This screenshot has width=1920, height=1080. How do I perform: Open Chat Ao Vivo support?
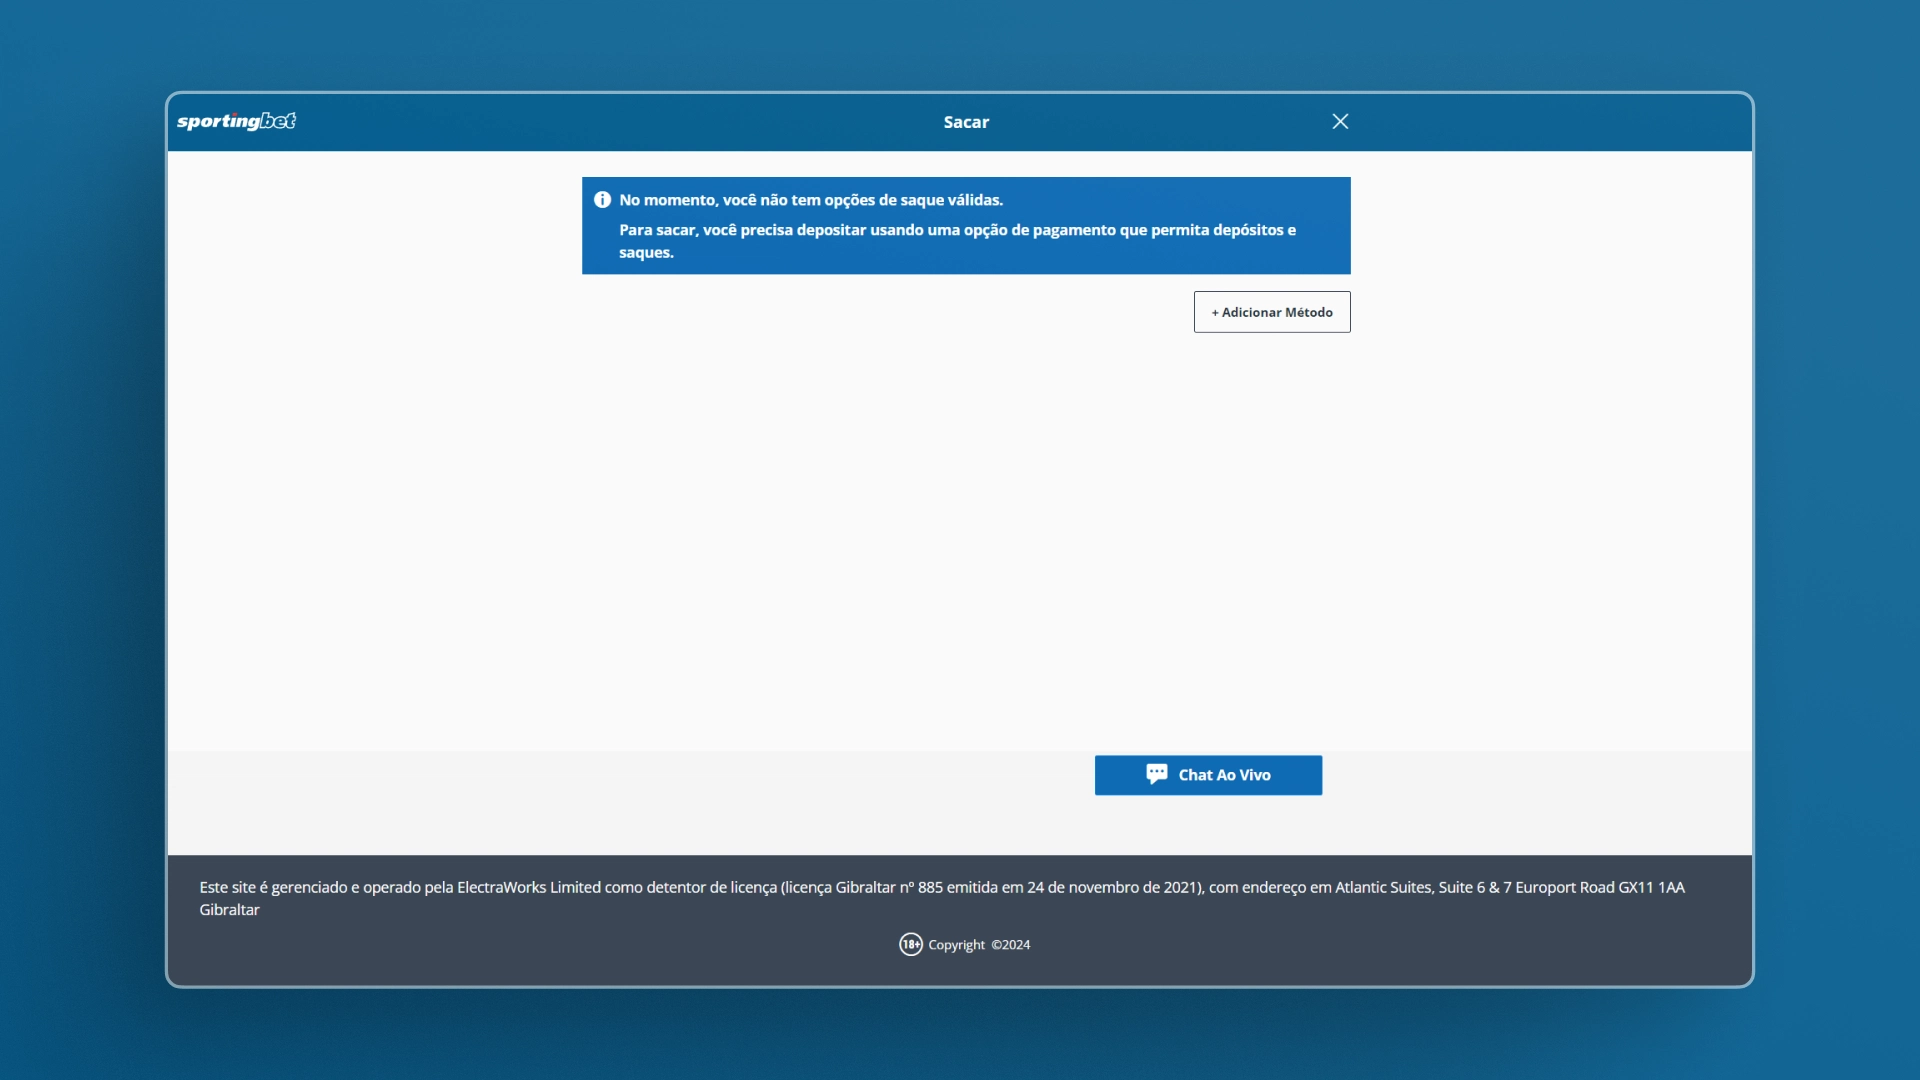(x=1208, y=775)
